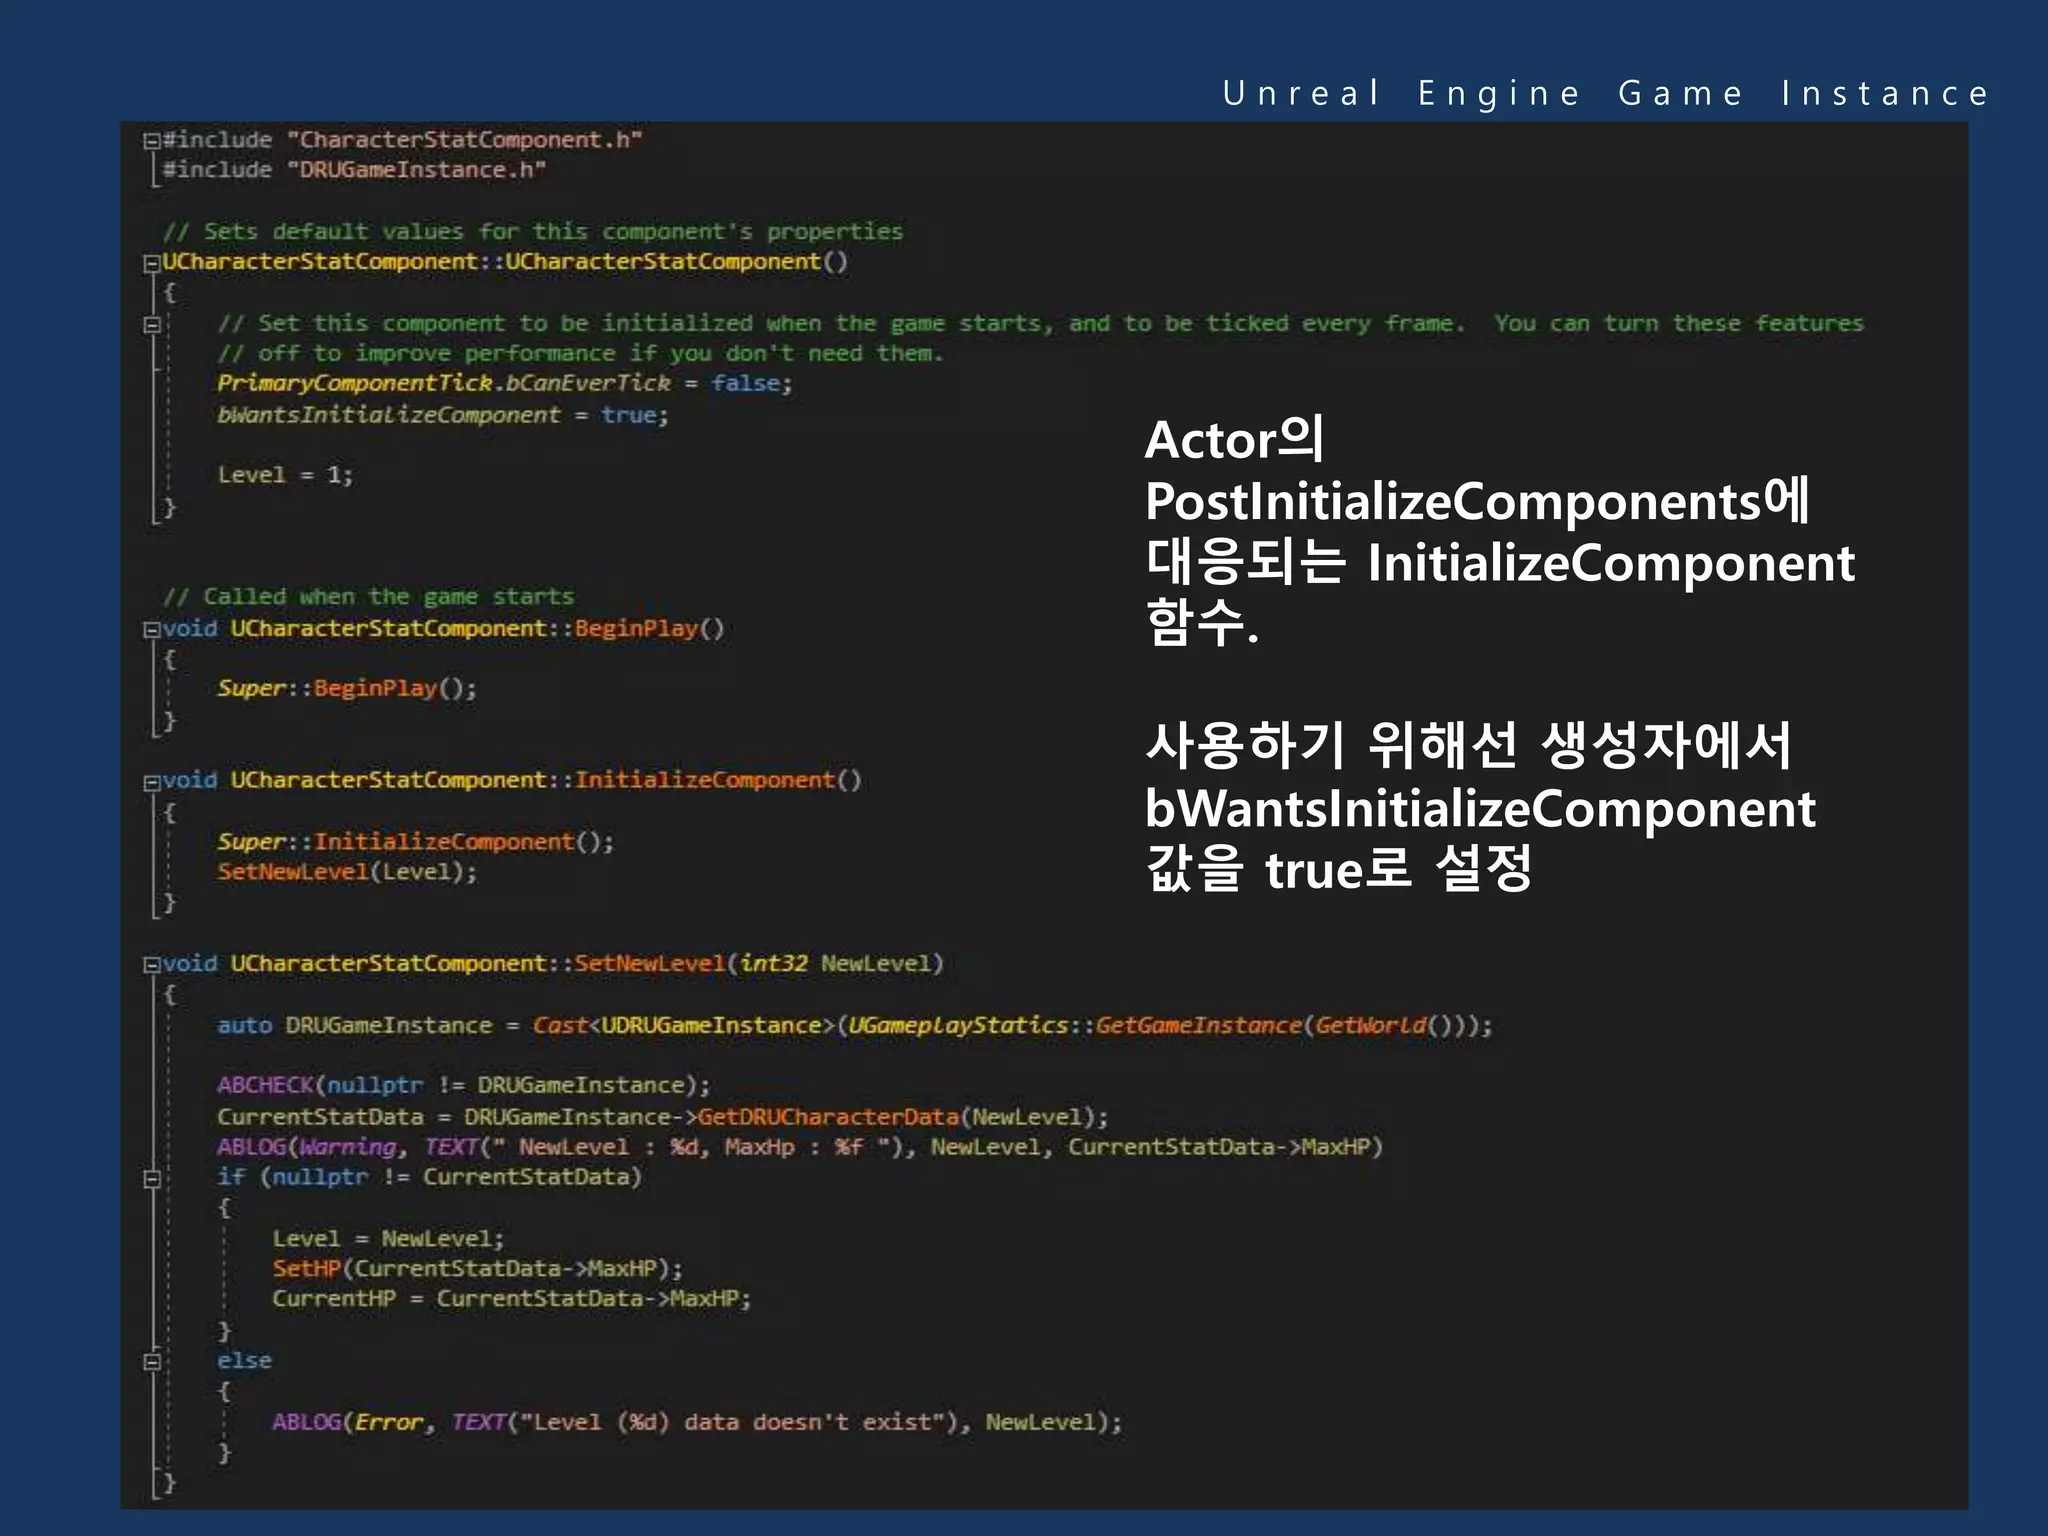Click '사용하기 위해선 생성자에서' note text
This screenshot has height=1536, width=2048.
[x=1468, y=746]
